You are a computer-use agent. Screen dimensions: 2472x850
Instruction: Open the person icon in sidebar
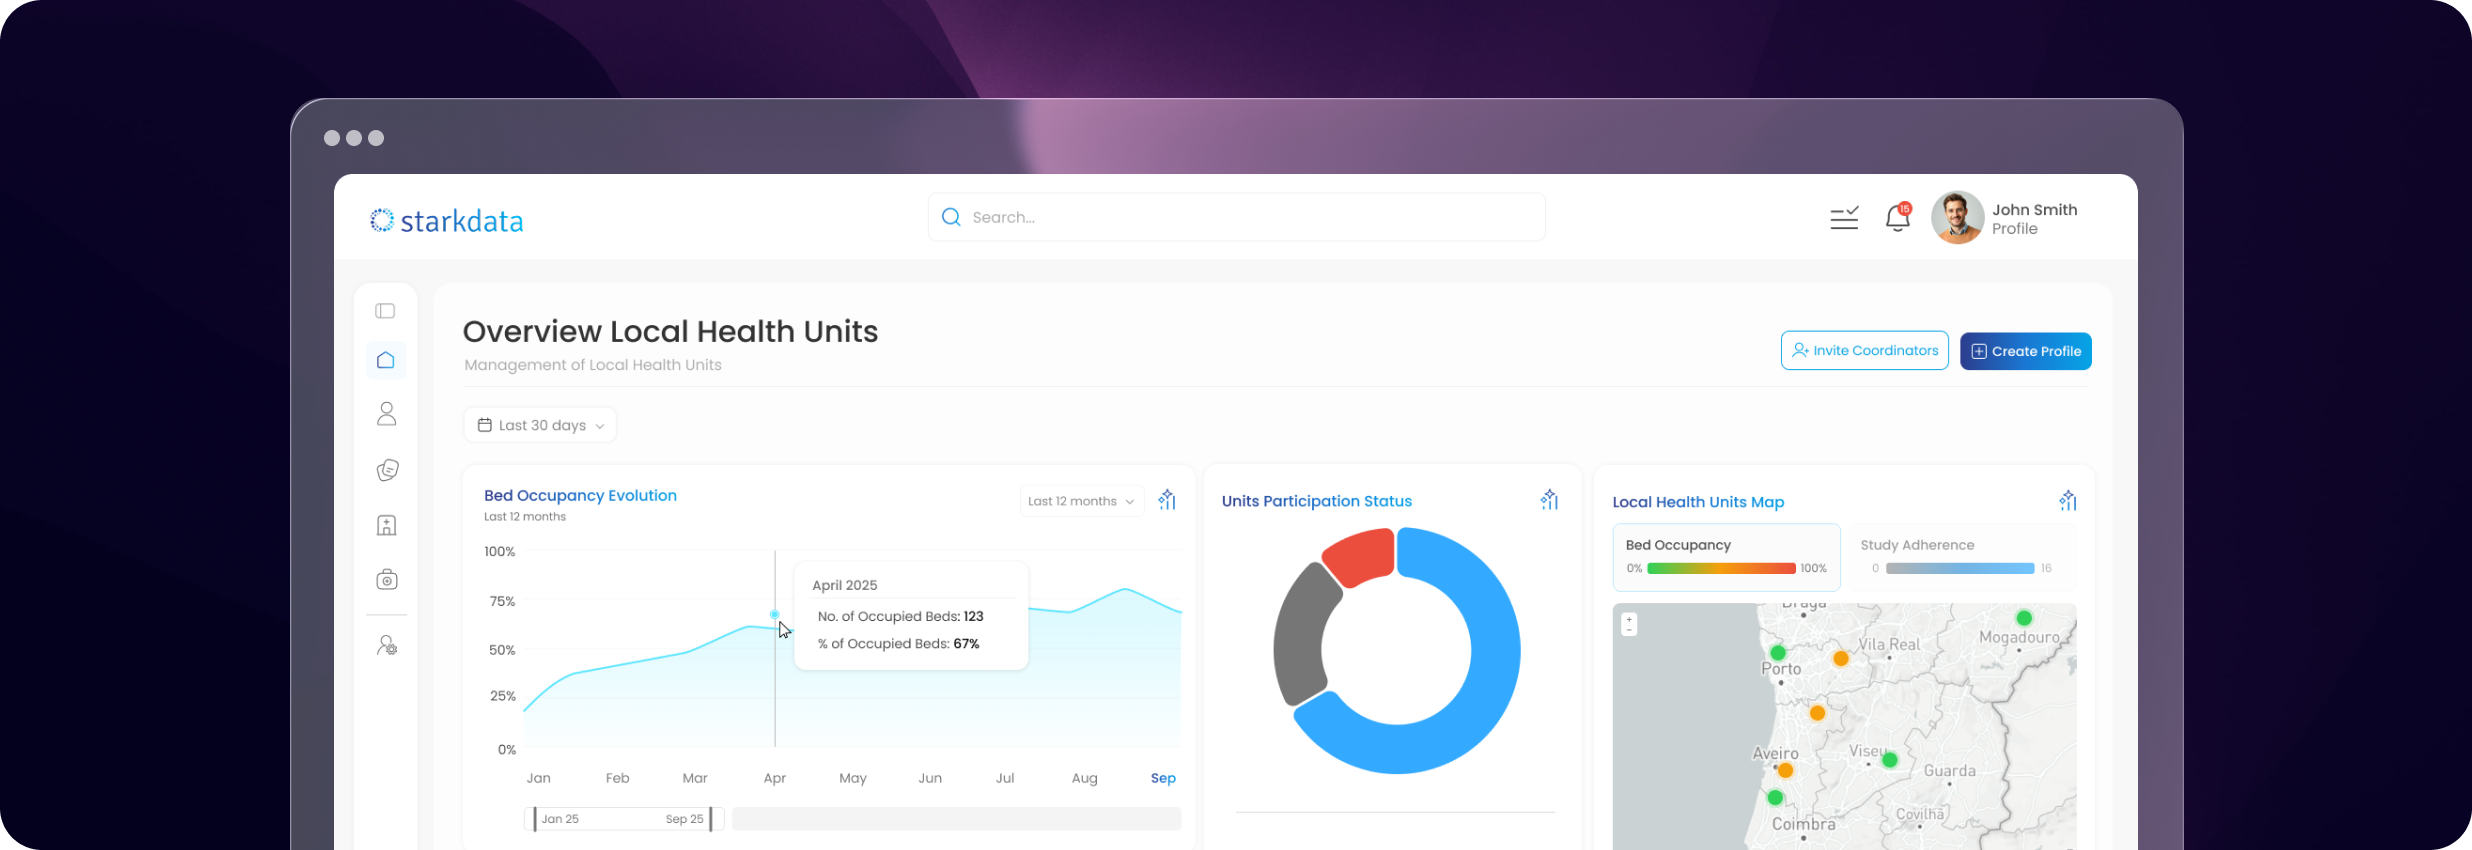pyautogui.click(x=386, y=414)
